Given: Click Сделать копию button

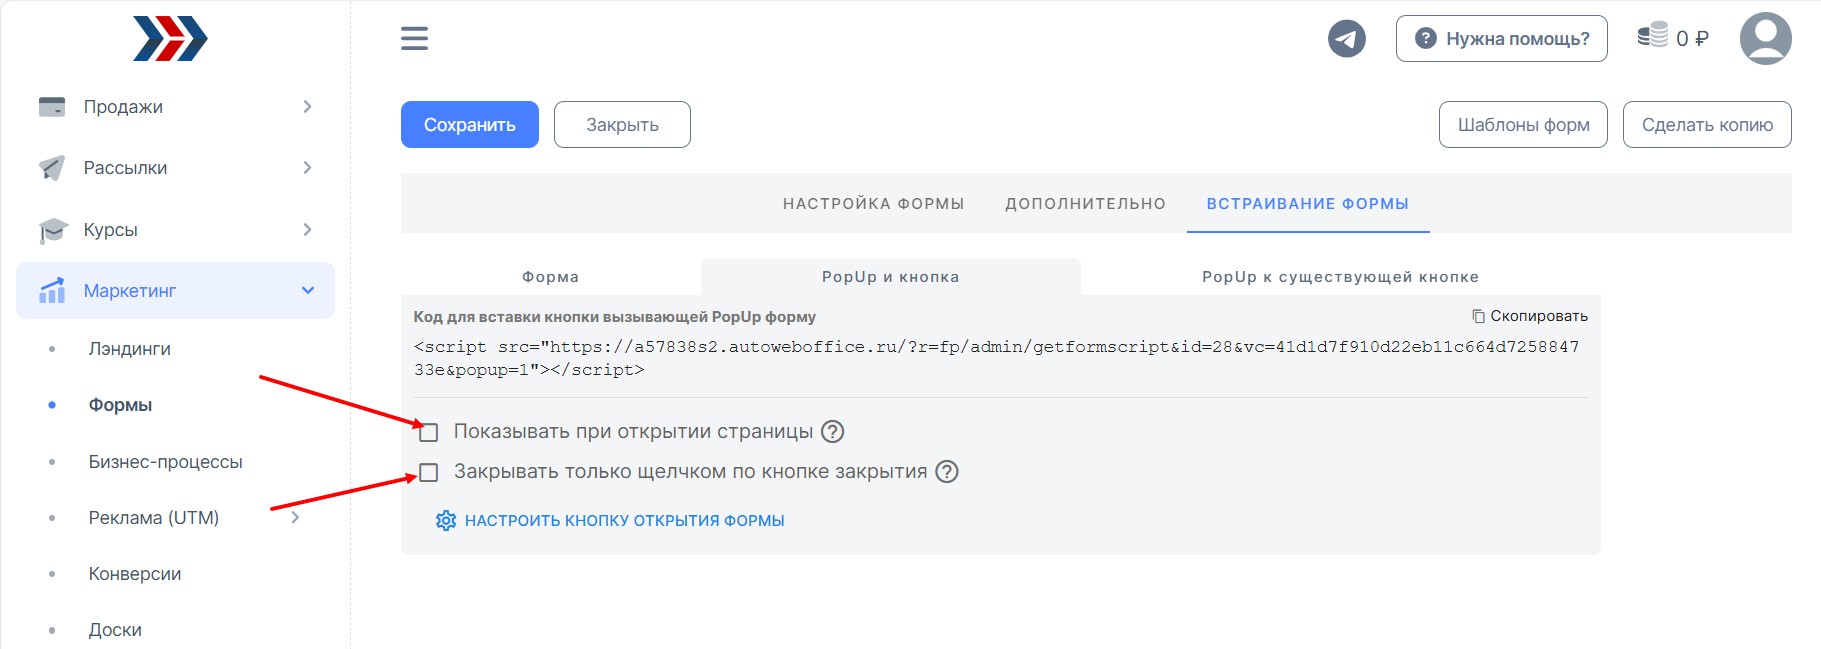Looking at the screenshot, I should pos(1707,125).
